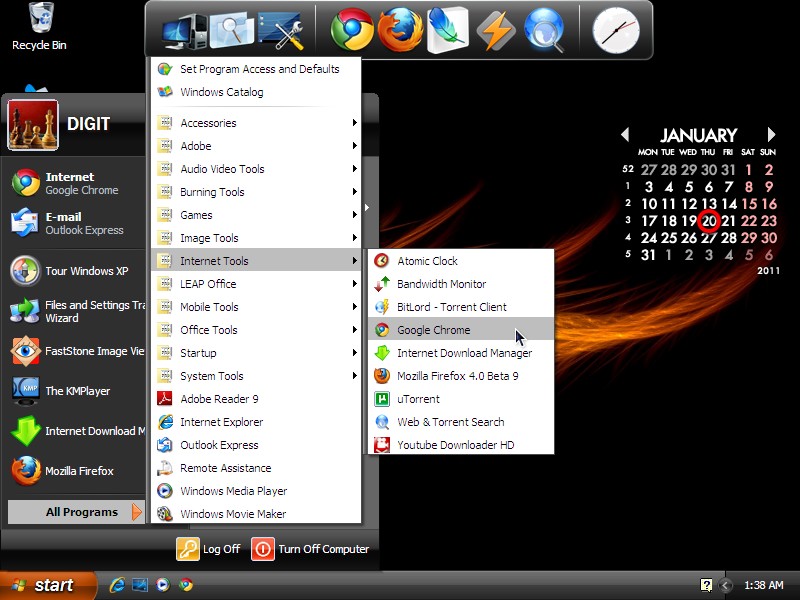
Task: Open Atomic Clock in Internet Tools
Action: point(461,261)
